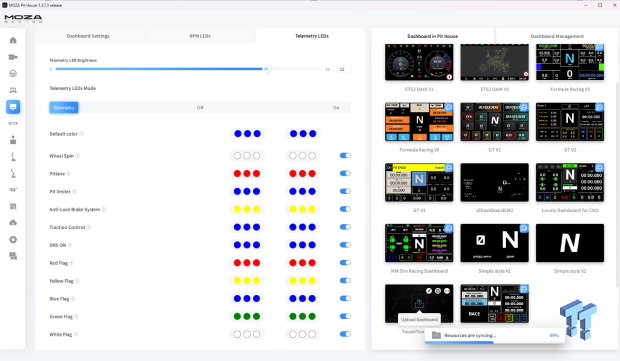Toggle the White Flag switch

pos(345,334)
